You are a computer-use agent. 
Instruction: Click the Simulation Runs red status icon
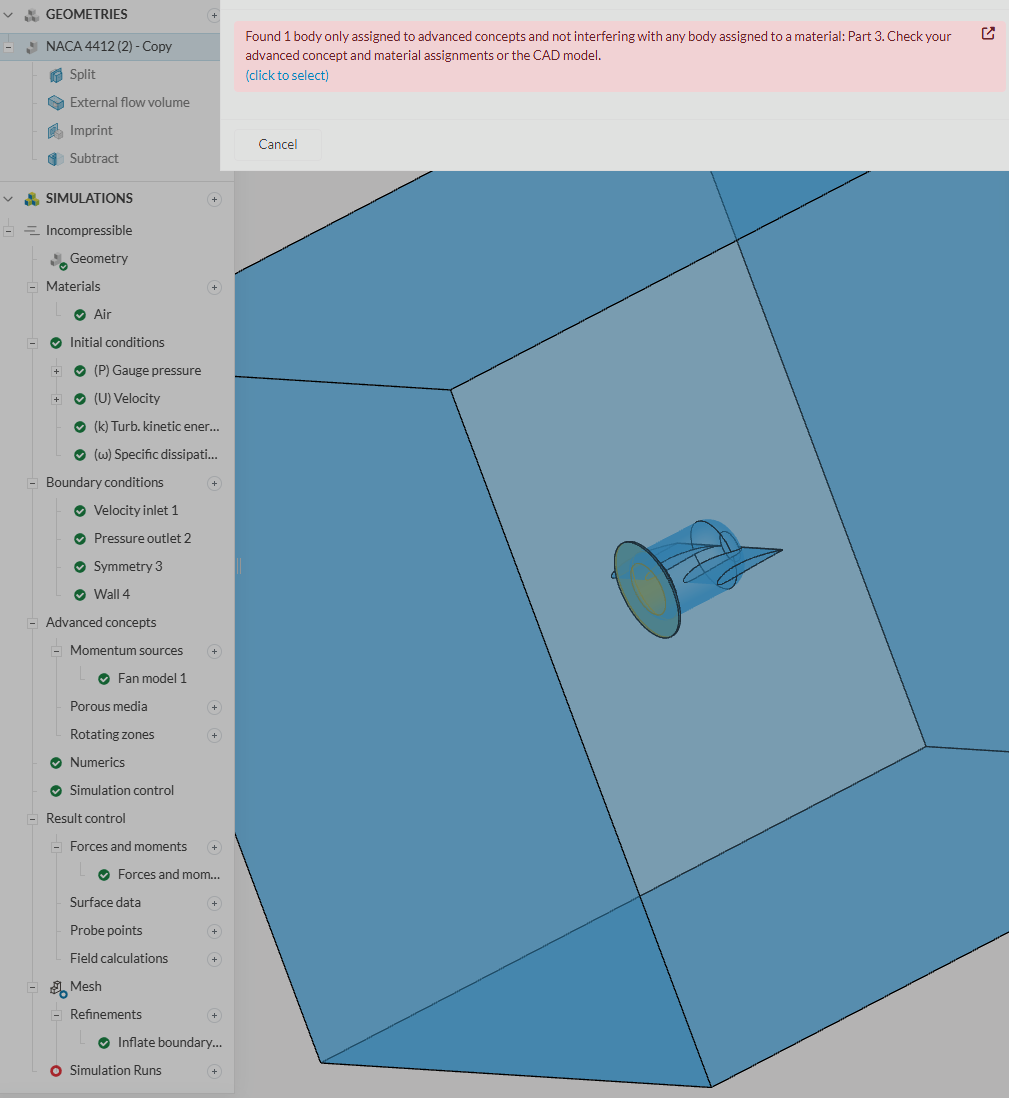tap(56, 1071)
